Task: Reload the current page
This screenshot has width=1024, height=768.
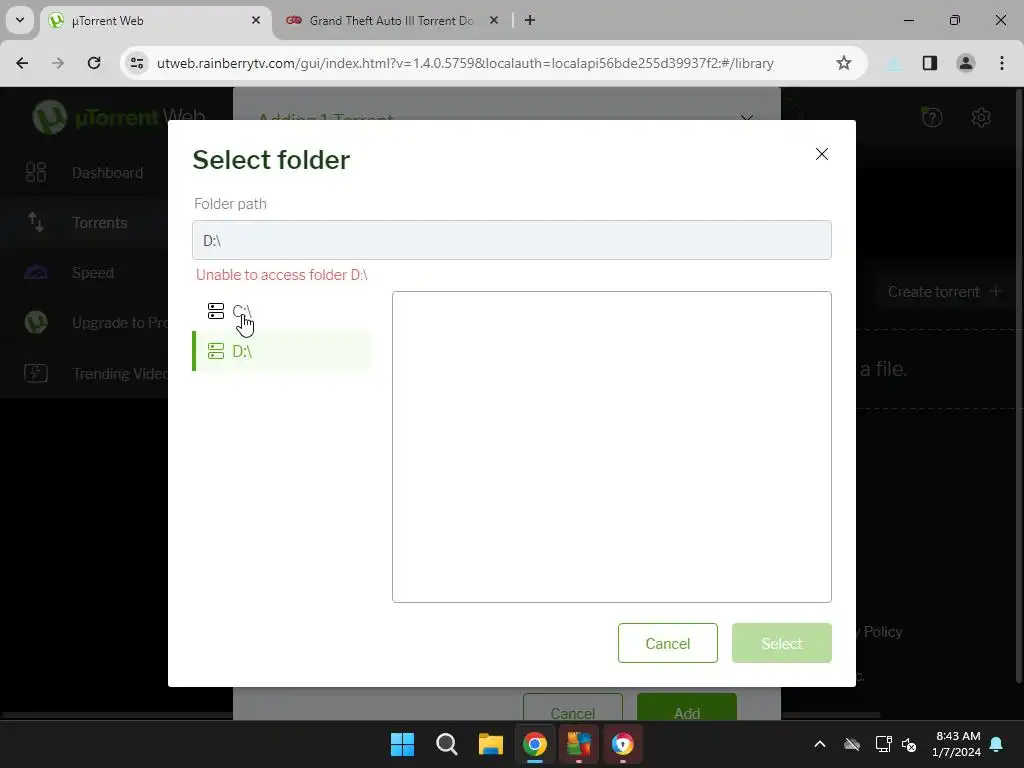Action: pos(94,63)
